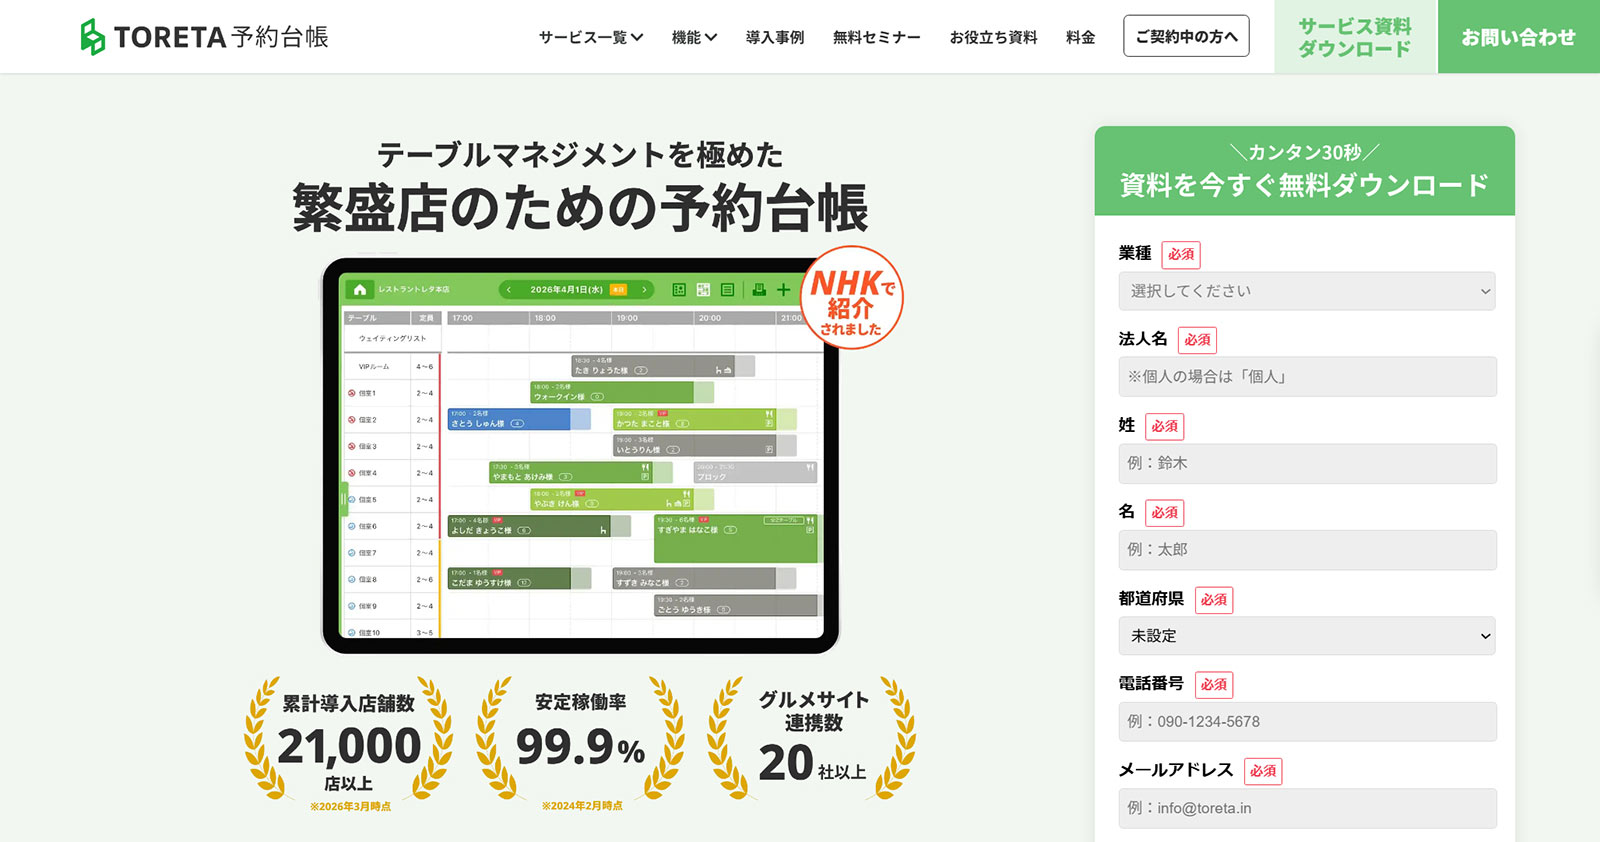Open 機能 dropdown menu
This screenshot has width=1600, height=842.
pos(694,37)
